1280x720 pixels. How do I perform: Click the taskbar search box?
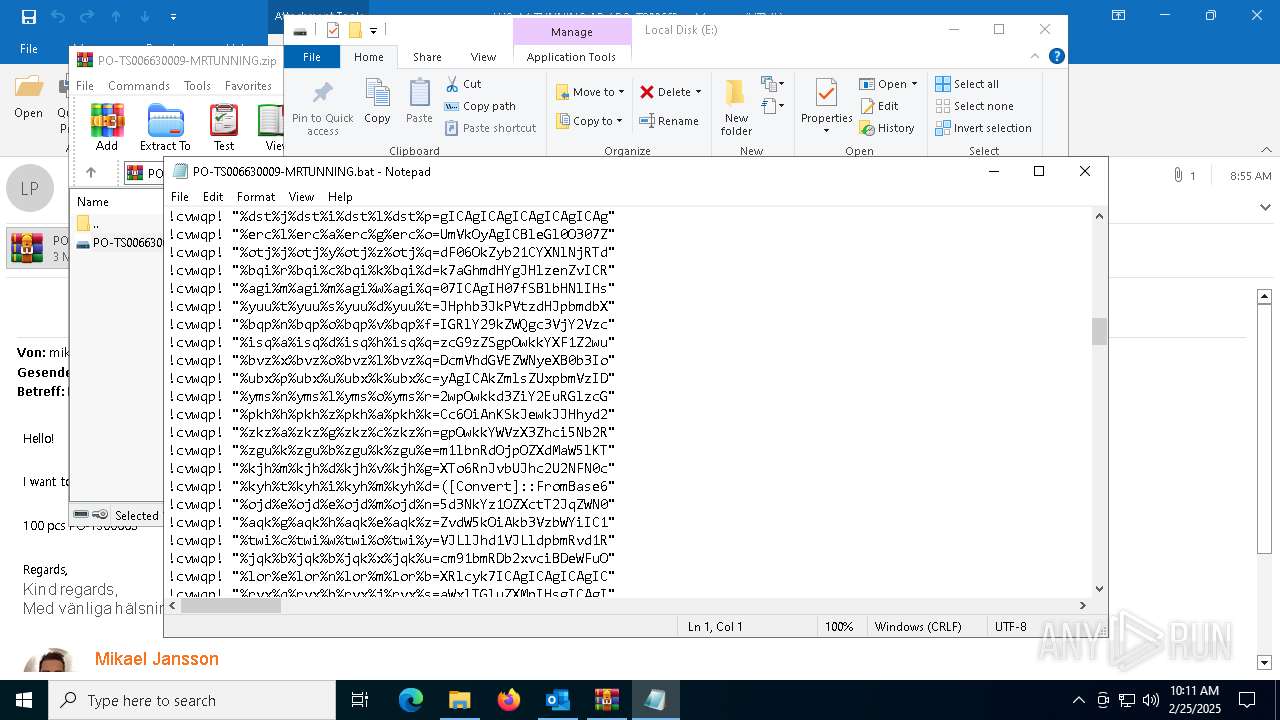click(192, 700)
